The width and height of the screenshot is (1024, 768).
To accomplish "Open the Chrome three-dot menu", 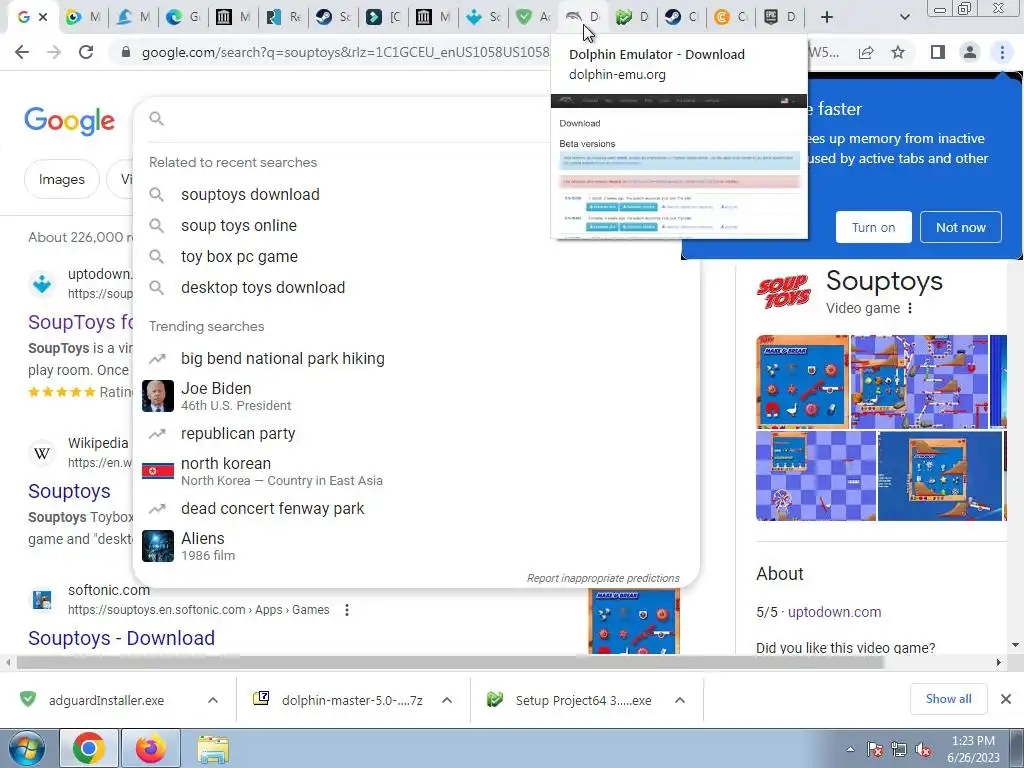I will click(1002, 52).
